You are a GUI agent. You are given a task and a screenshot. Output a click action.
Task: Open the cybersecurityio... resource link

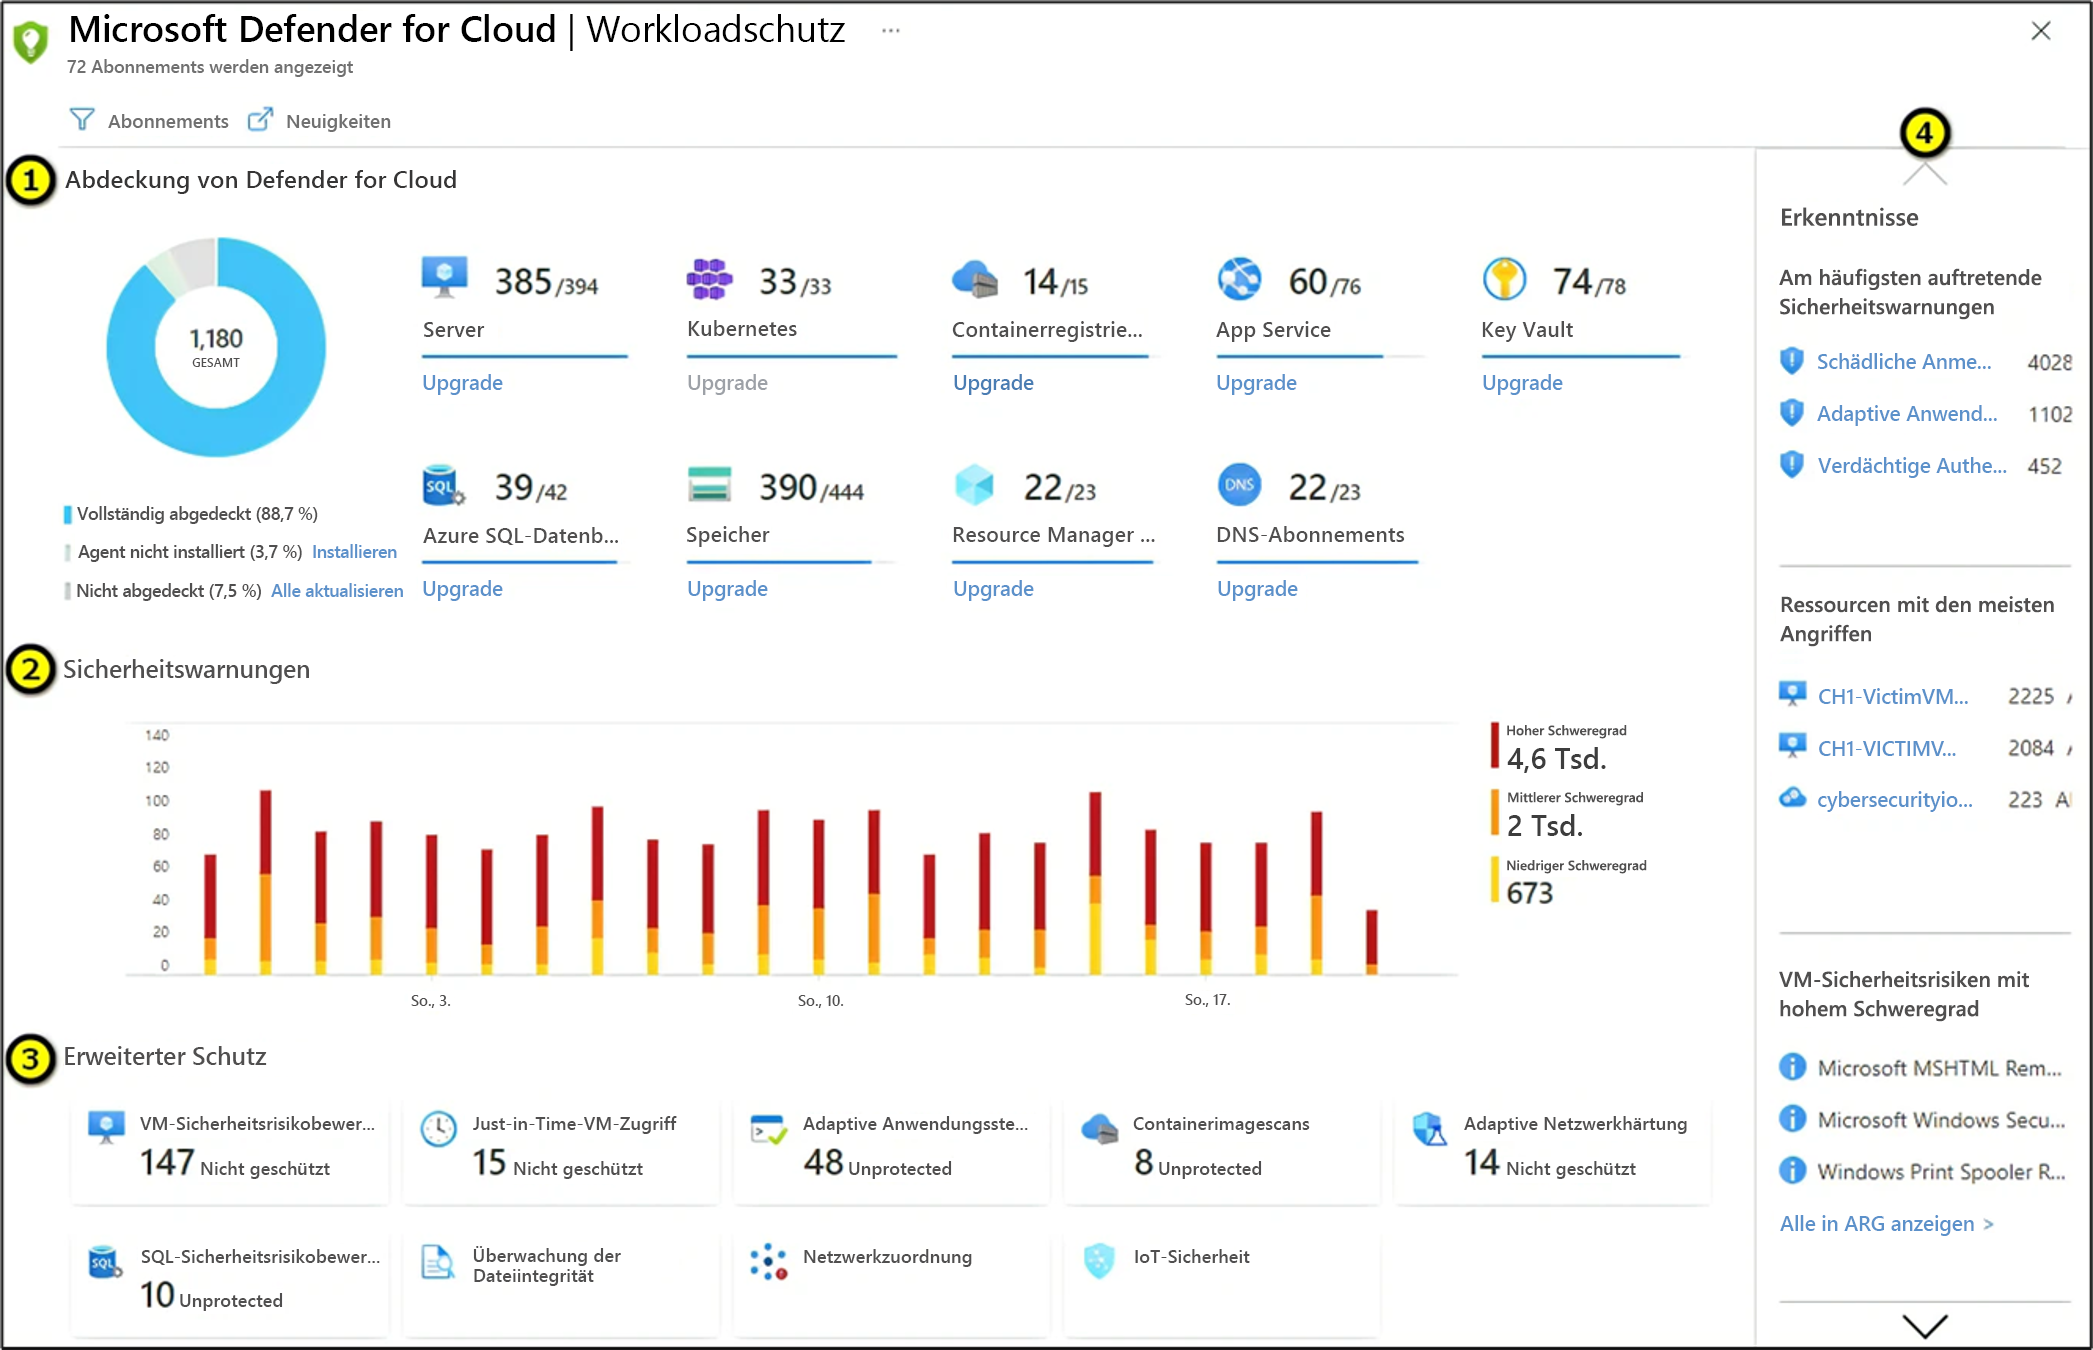pos(1895,799)
